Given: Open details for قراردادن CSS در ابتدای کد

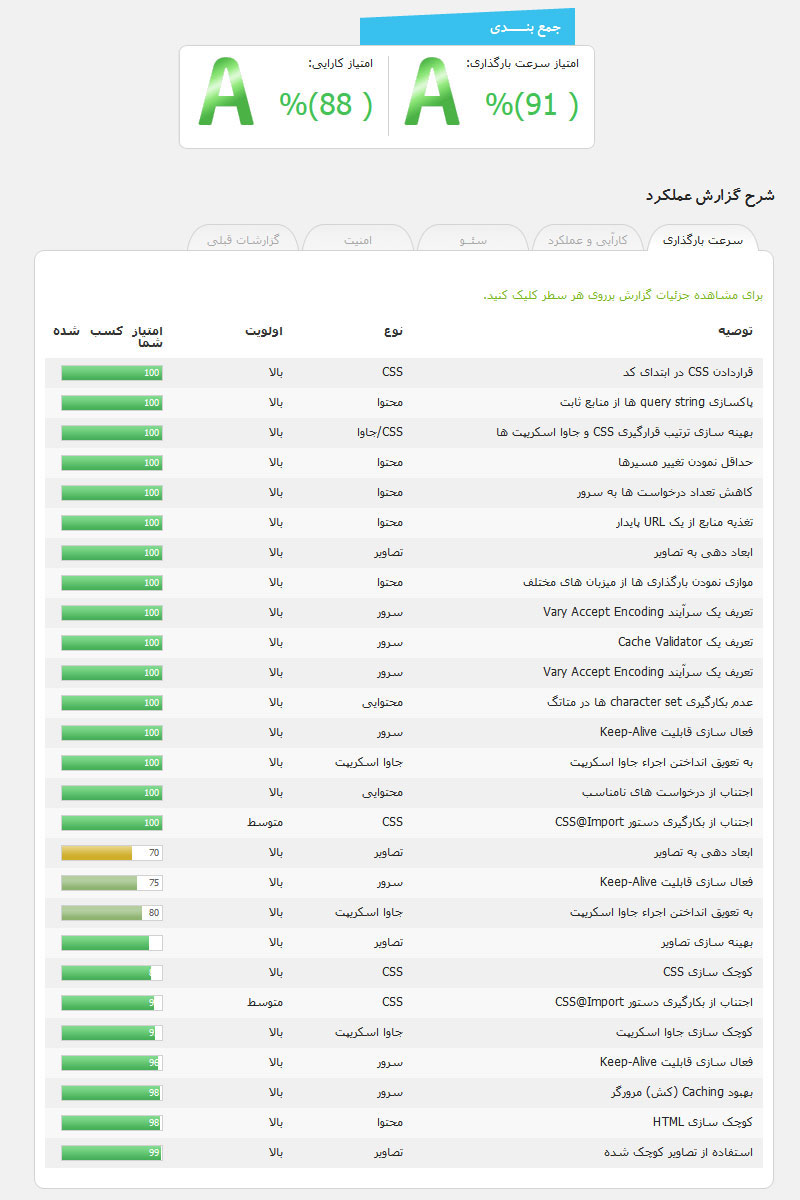Looking at the screenshot, I should [404, 373].
